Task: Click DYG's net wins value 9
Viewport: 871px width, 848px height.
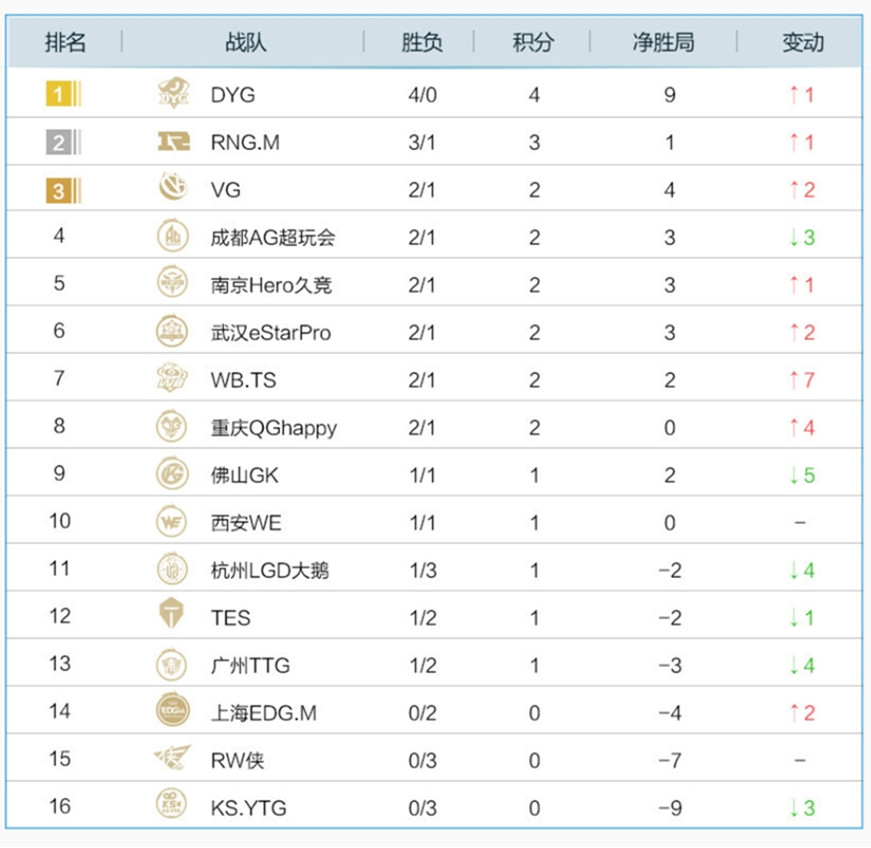Action: (x=670, y=95)
